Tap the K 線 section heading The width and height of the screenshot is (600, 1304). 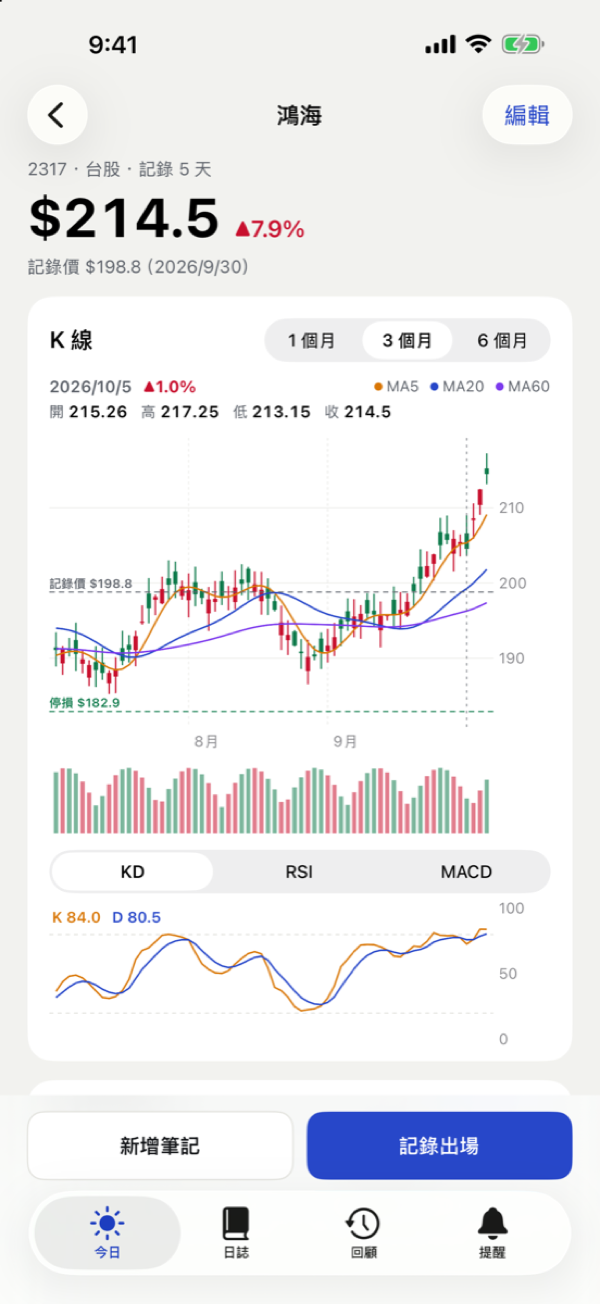[71, 341]
